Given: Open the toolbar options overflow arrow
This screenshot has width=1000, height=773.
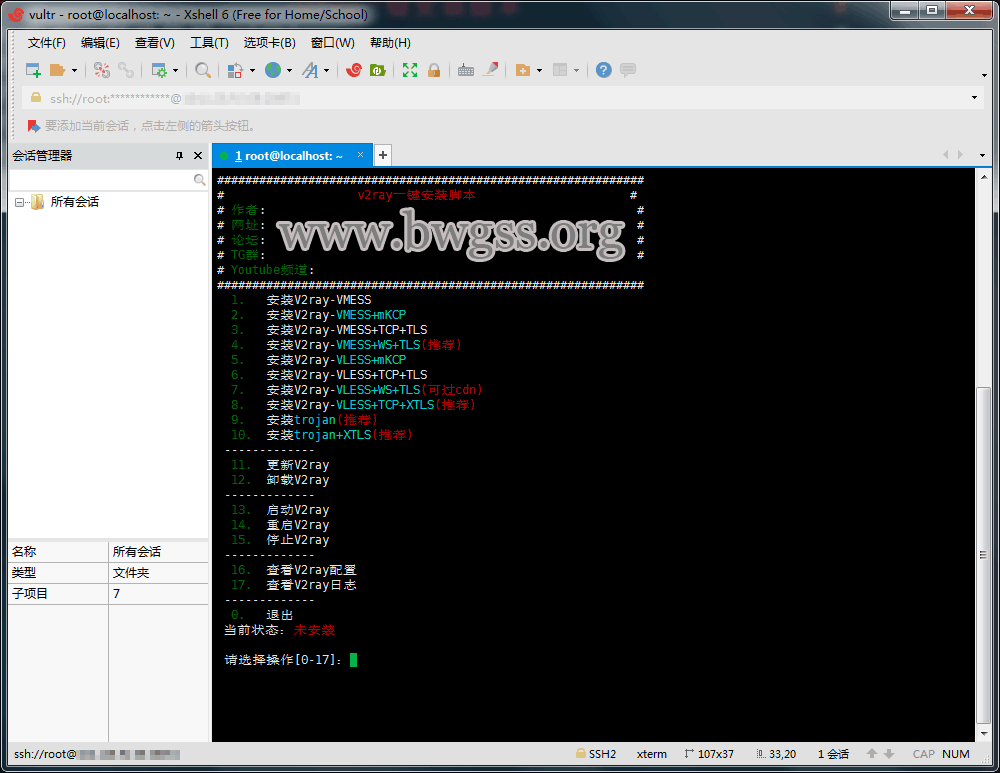Looking at the screenshot, I should (984, 75).
